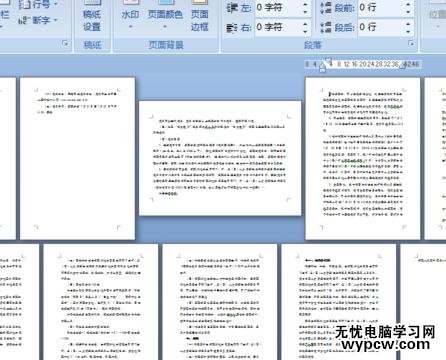Increase 段前 spacing with up arrow
The height and width of the screenshot is (360, 446).
[409, 4]
